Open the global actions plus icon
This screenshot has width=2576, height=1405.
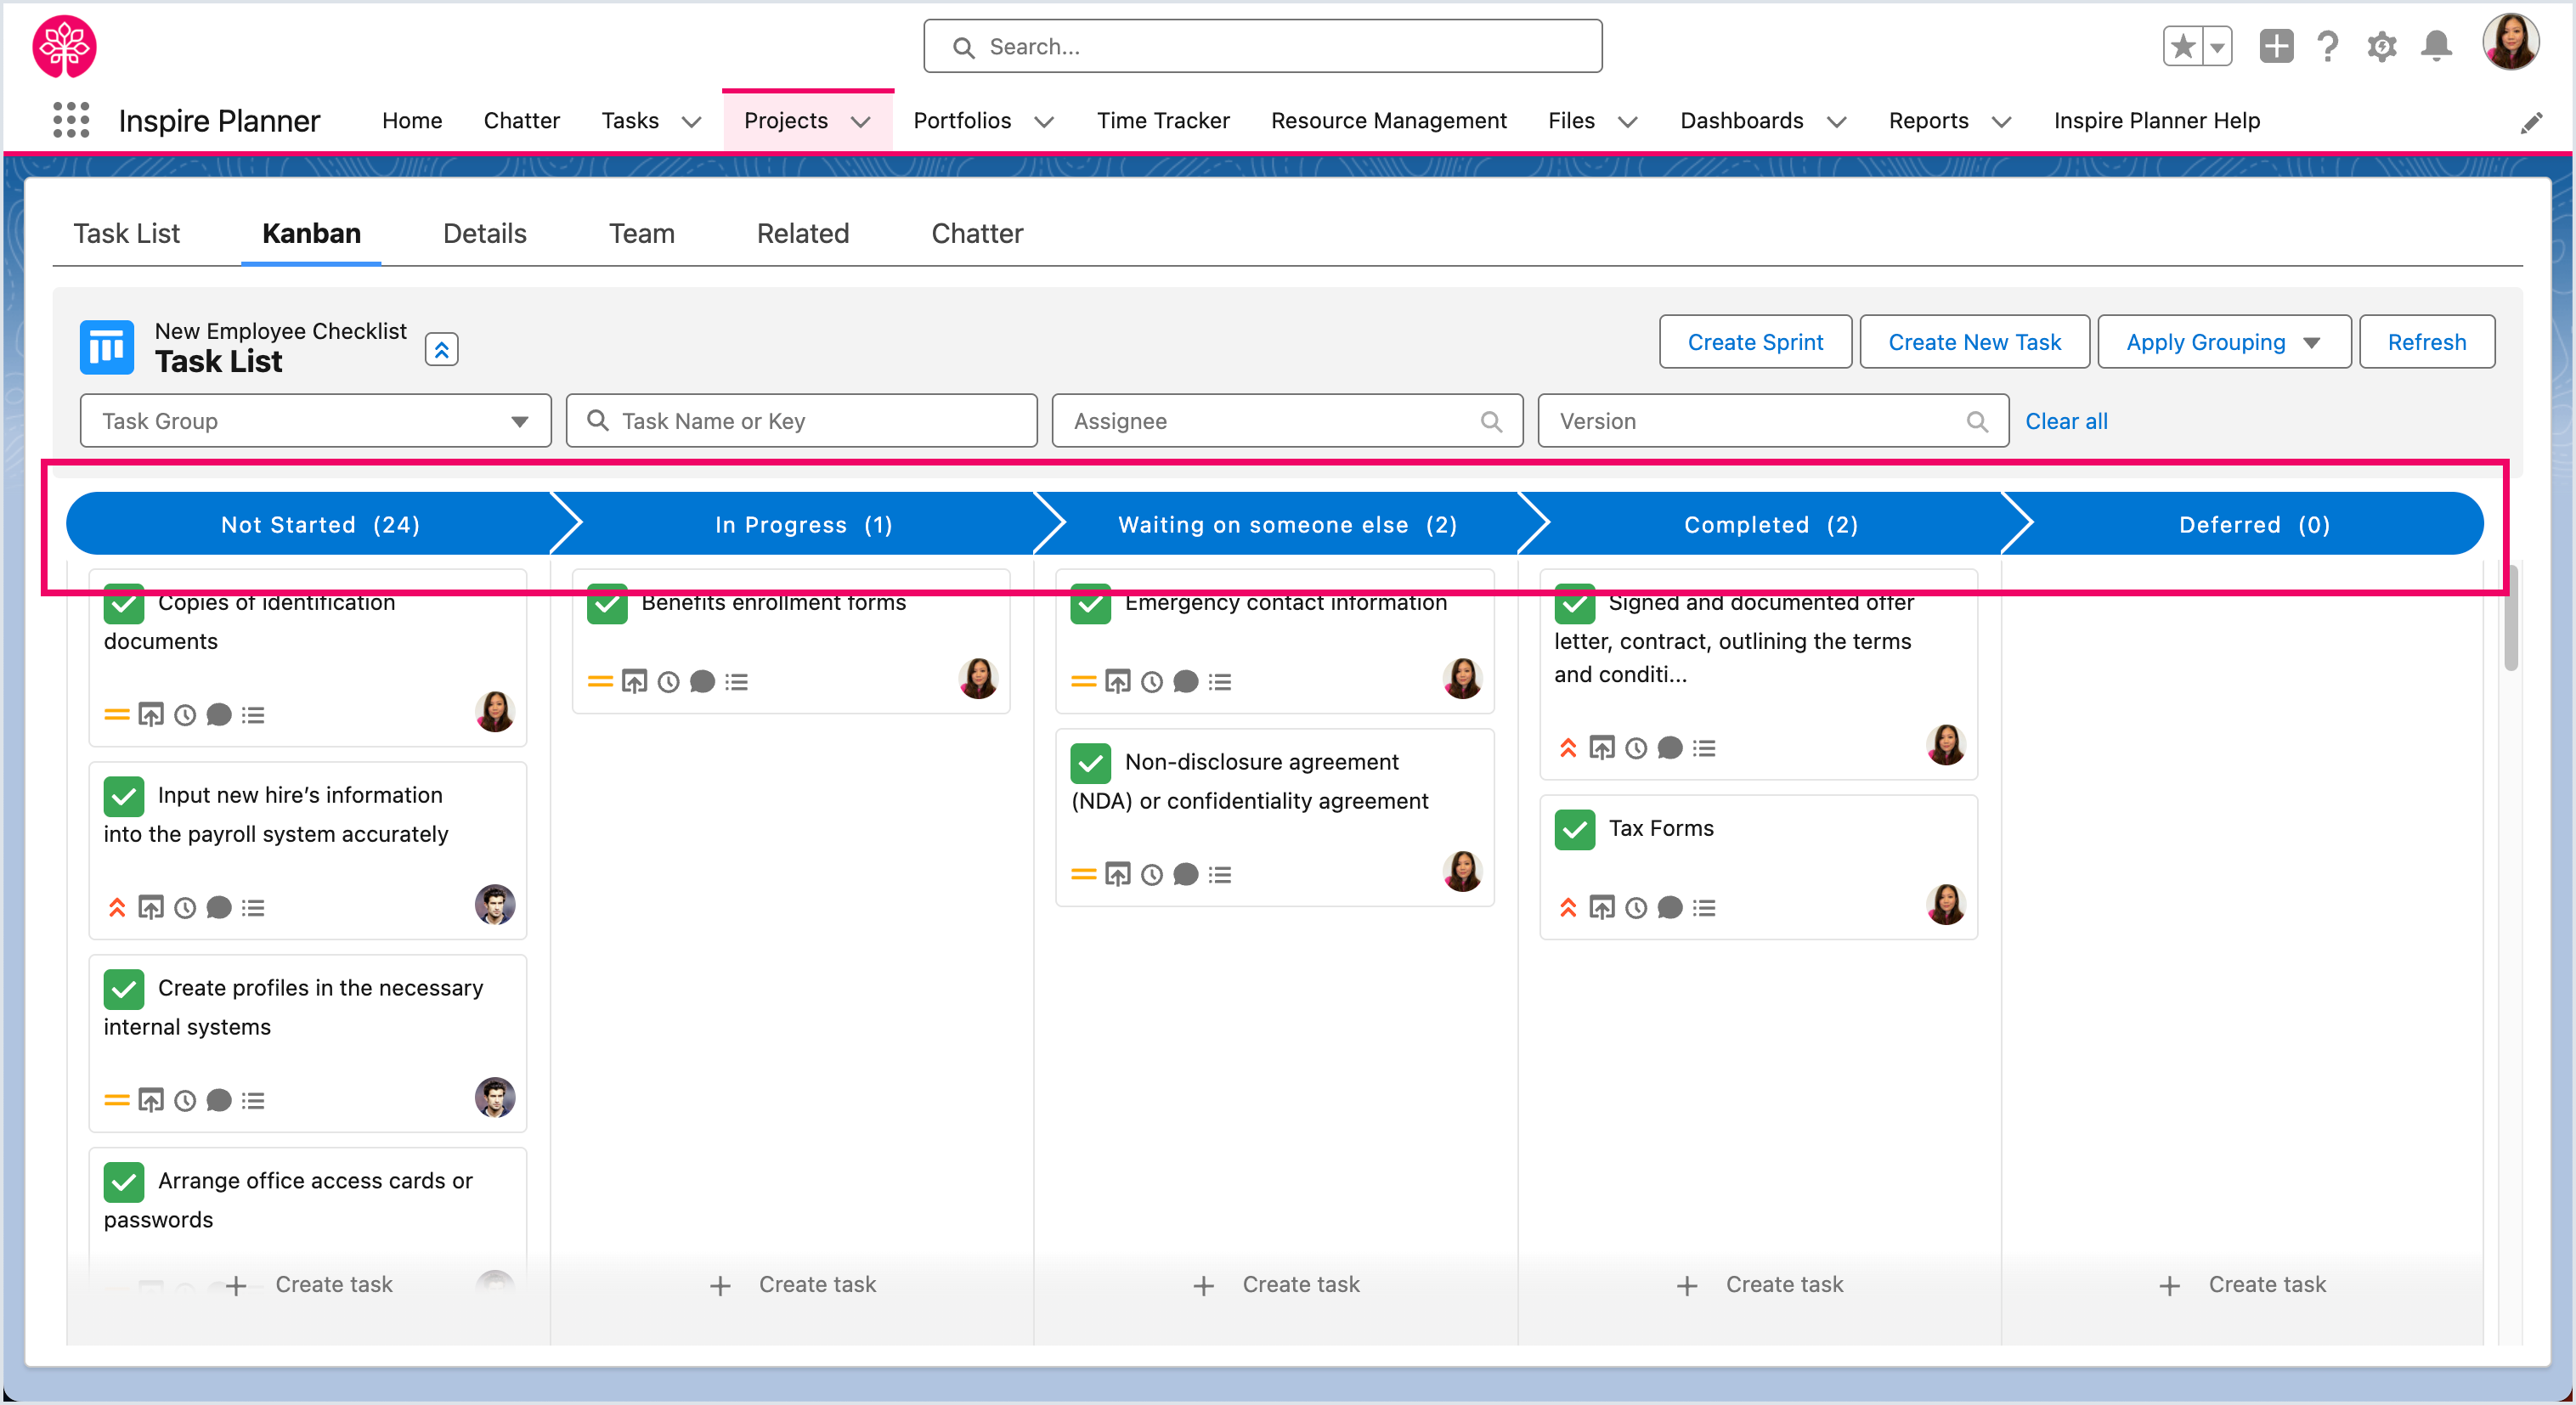[2276, 46]
